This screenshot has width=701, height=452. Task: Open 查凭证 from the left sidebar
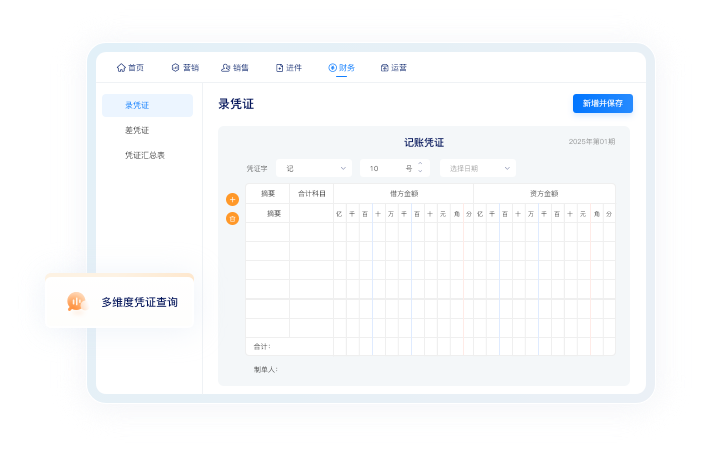[137, 130]
